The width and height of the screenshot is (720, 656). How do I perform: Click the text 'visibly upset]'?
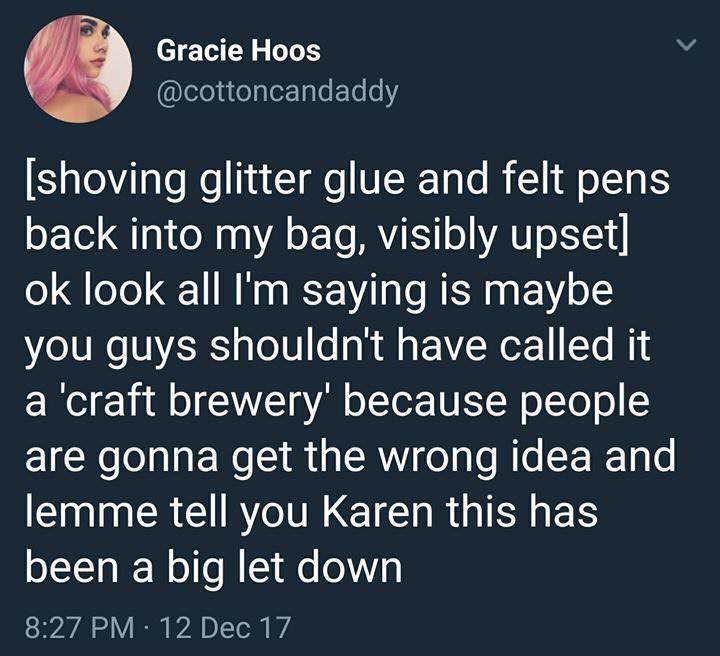(x=502, y=235)
